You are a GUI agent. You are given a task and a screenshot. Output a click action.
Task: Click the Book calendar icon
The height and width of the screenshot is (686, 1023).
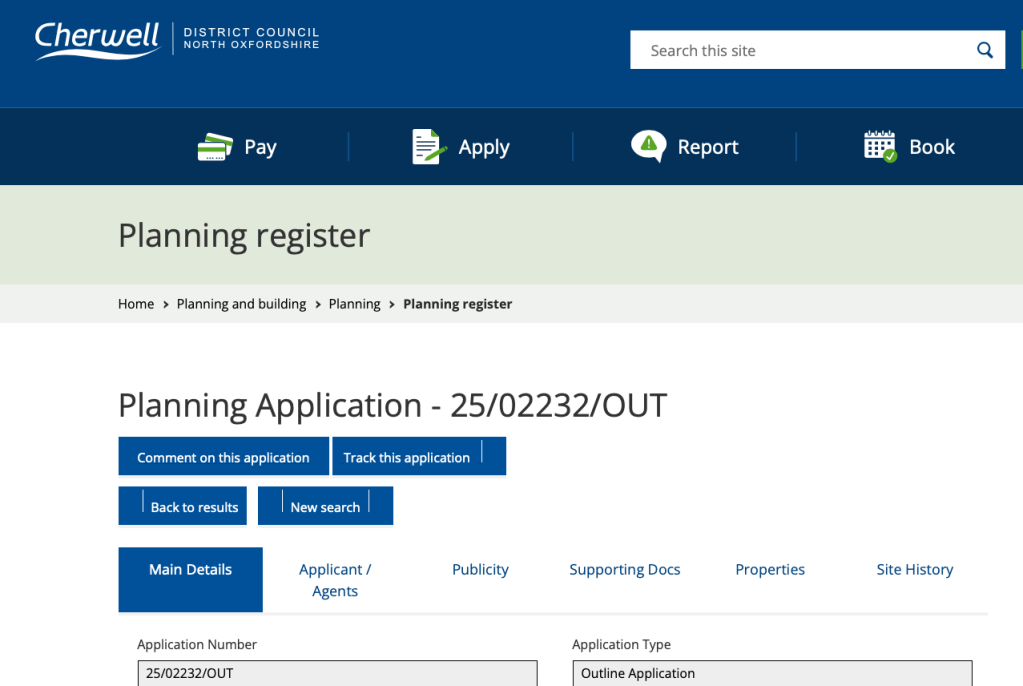pyautogui.click(x=880, y=146)
